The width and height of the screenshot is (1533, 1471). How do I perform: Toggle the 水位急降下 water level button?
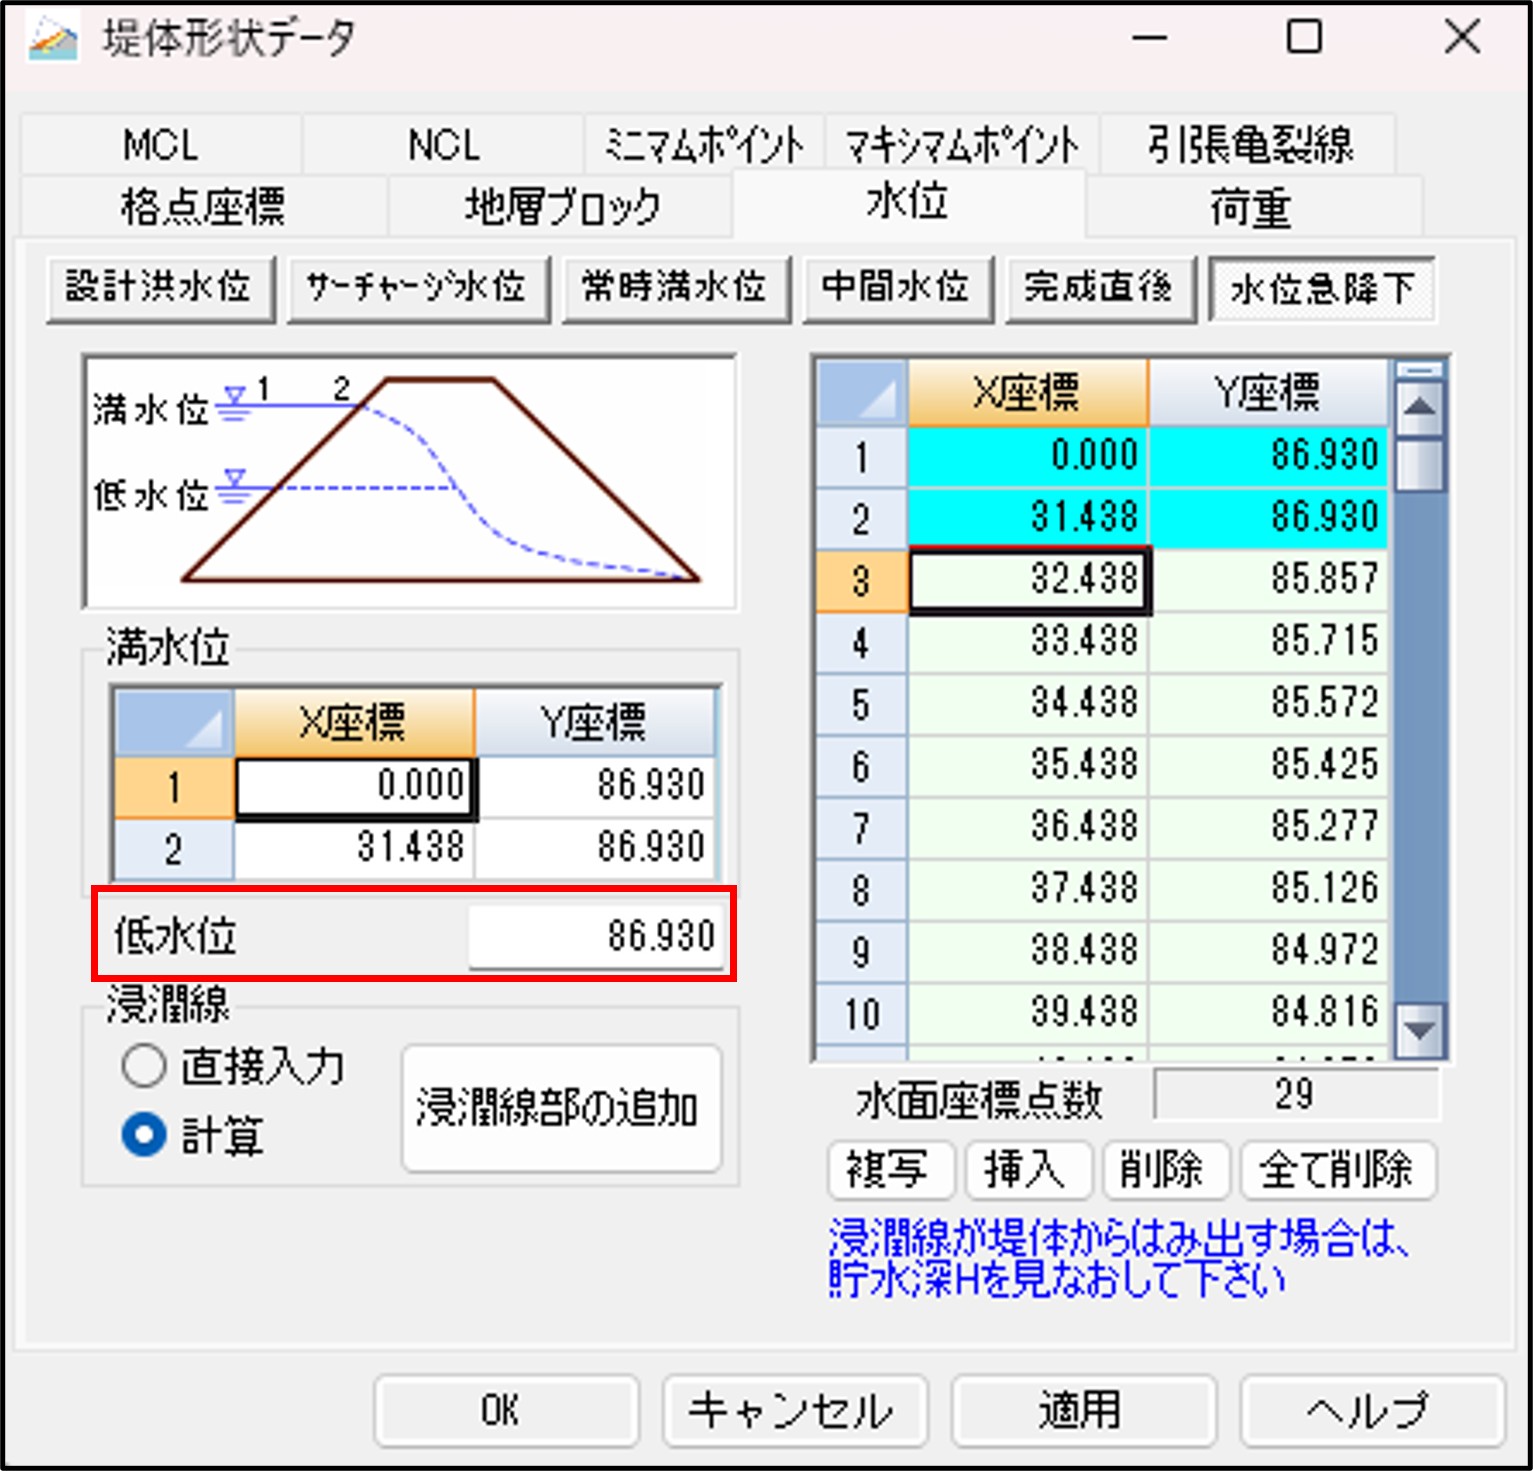pyautogui.click(x=1321, y=289)
